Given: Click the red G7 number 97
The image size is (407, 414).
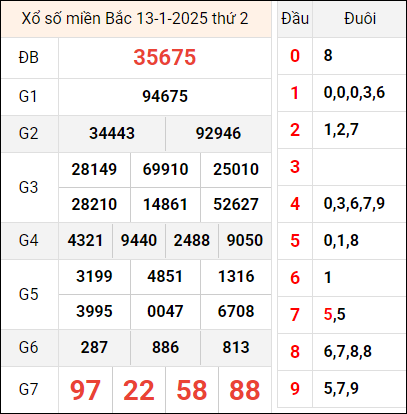Looking at the screenshot, I should point(85,390).
